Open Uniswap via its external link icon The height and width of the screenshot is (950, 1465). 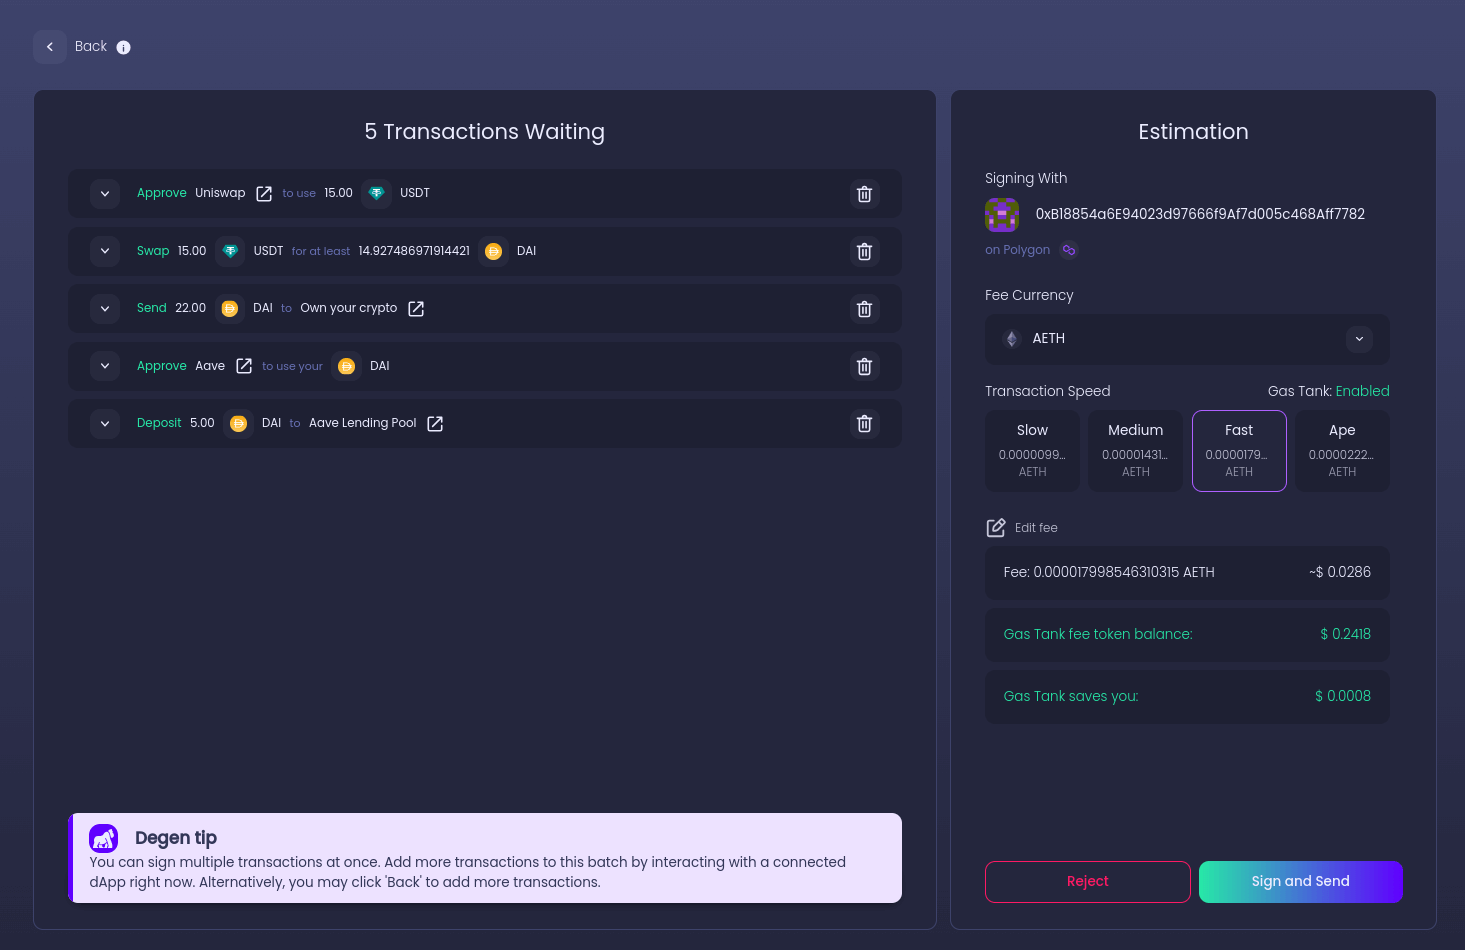(264, 193)
